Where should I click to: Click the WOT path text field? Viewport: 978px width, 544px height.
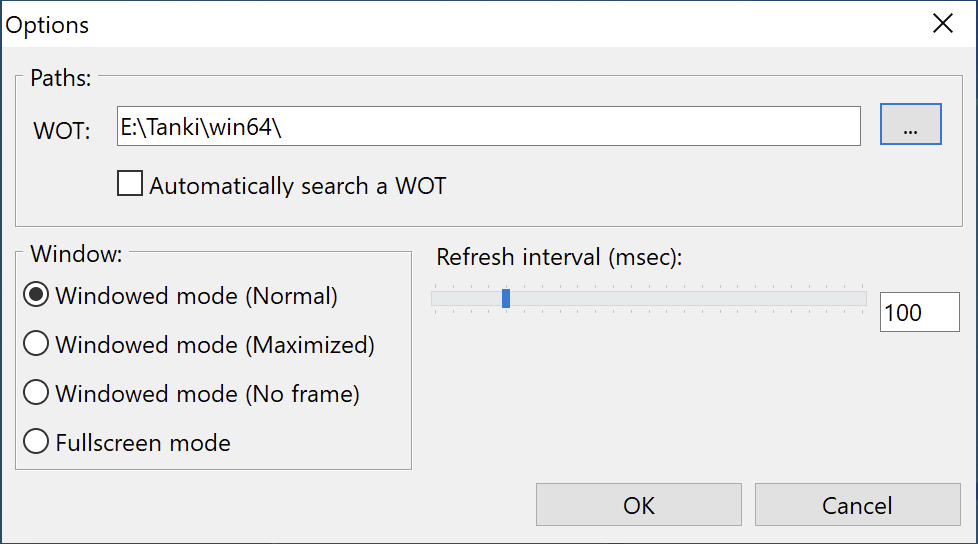(x=488, y=126)
